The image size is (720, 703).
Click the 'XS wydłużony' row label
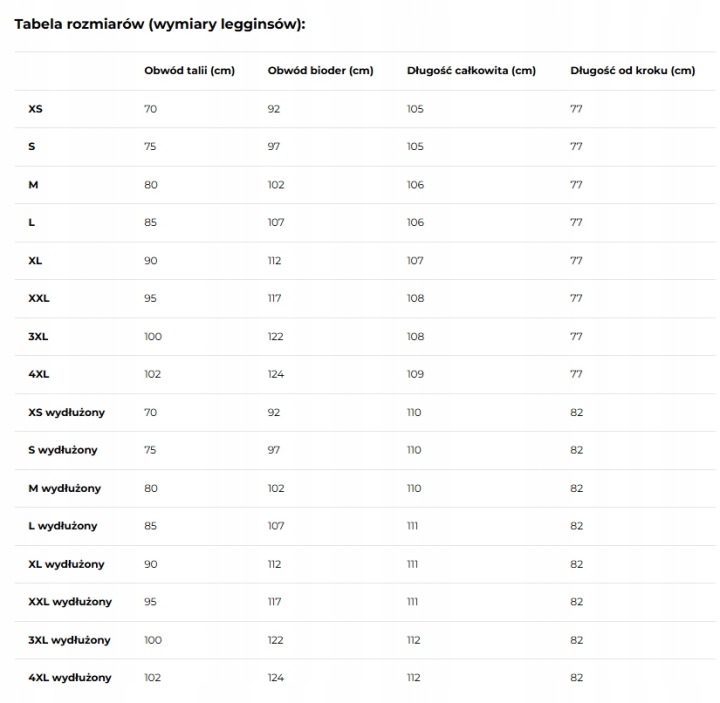(x=67, y=412)
